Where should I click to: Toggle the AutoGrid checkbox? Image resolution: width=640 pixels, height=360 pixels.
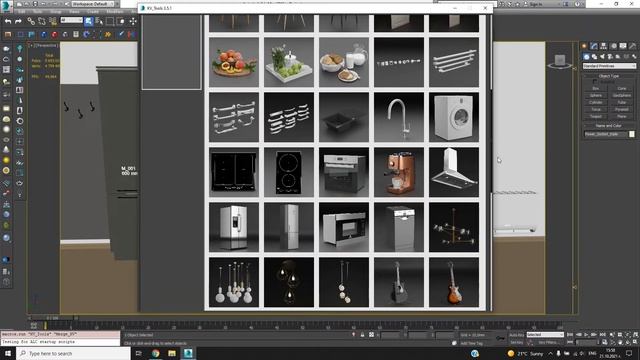pos(595,82)
